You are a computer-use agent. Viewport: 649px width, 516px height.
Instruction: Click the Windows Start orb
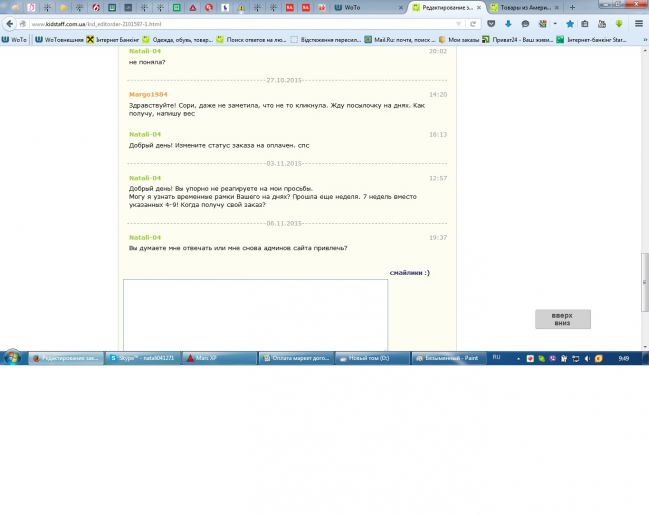(x=12, y=357)
